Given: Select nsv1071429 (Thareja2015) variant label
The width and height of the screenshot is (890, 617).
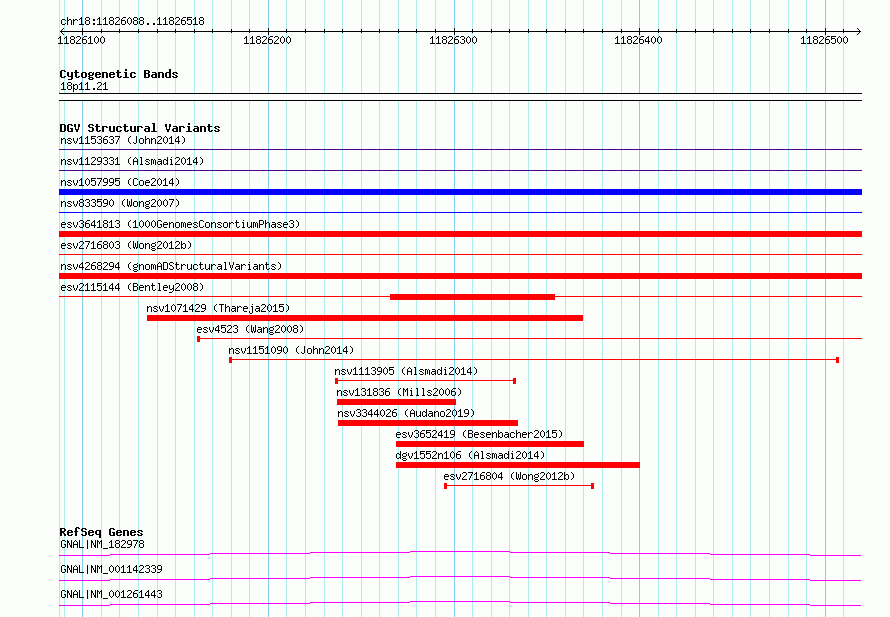Looking at the screenshot, I should 218,308.
